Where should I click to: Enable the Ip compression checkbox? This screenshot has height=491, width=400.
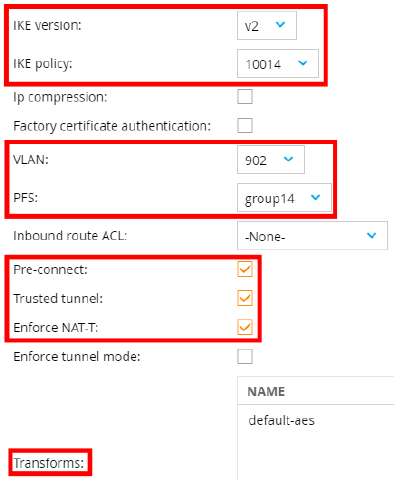245,97
